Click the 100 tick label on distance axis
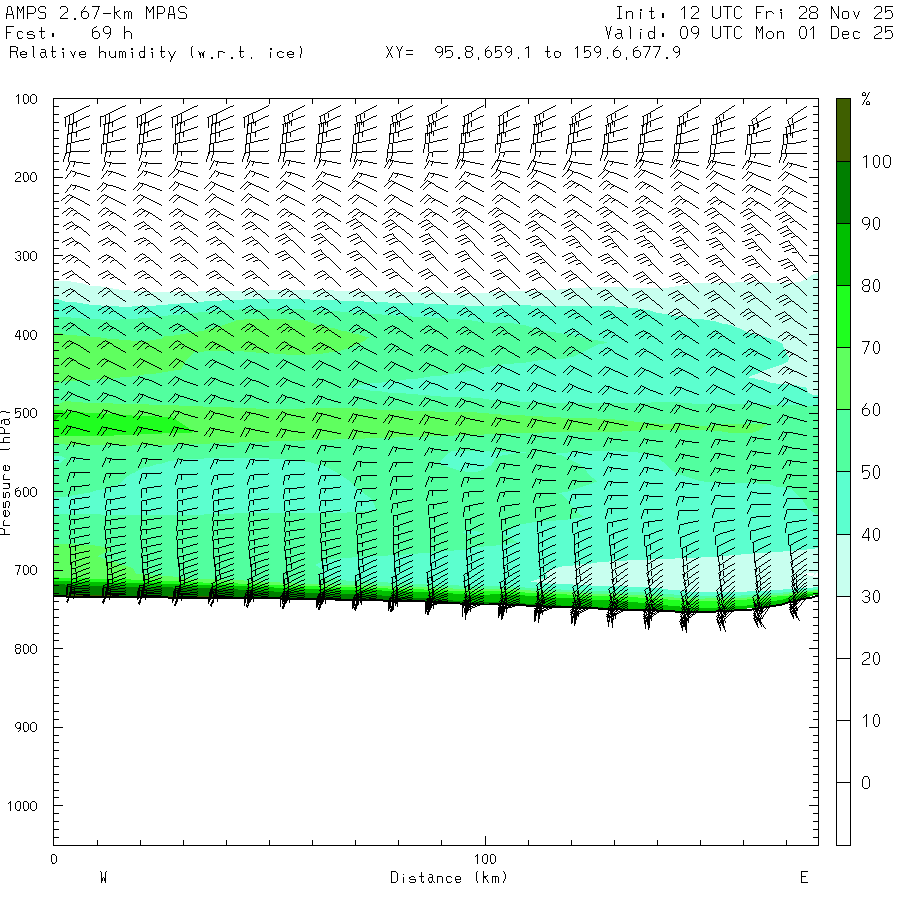Viewport: 900px width, 900px height. coord(485,859)
